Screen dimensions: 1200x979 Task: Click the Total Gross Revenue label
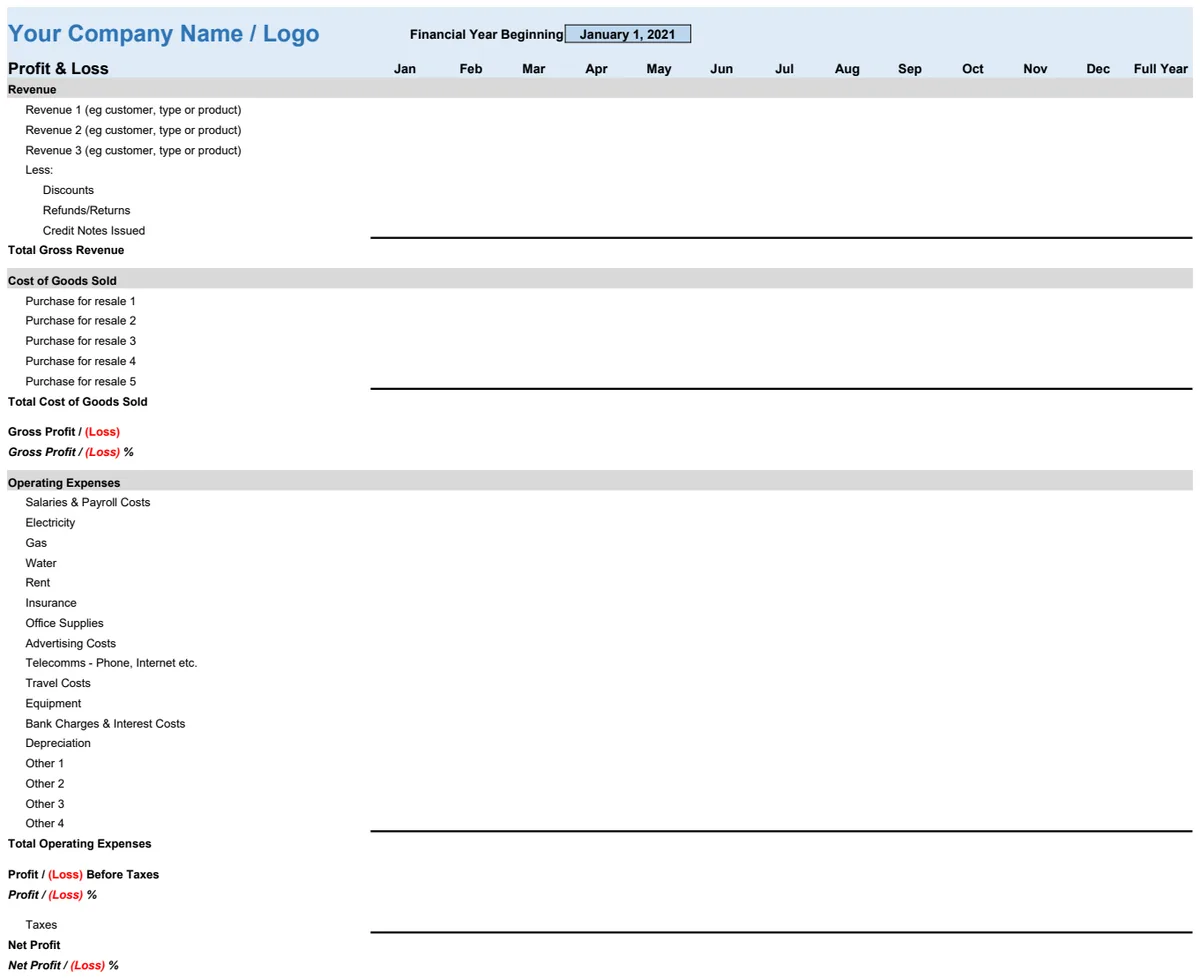pyautogui.click(x=66, y=250)
